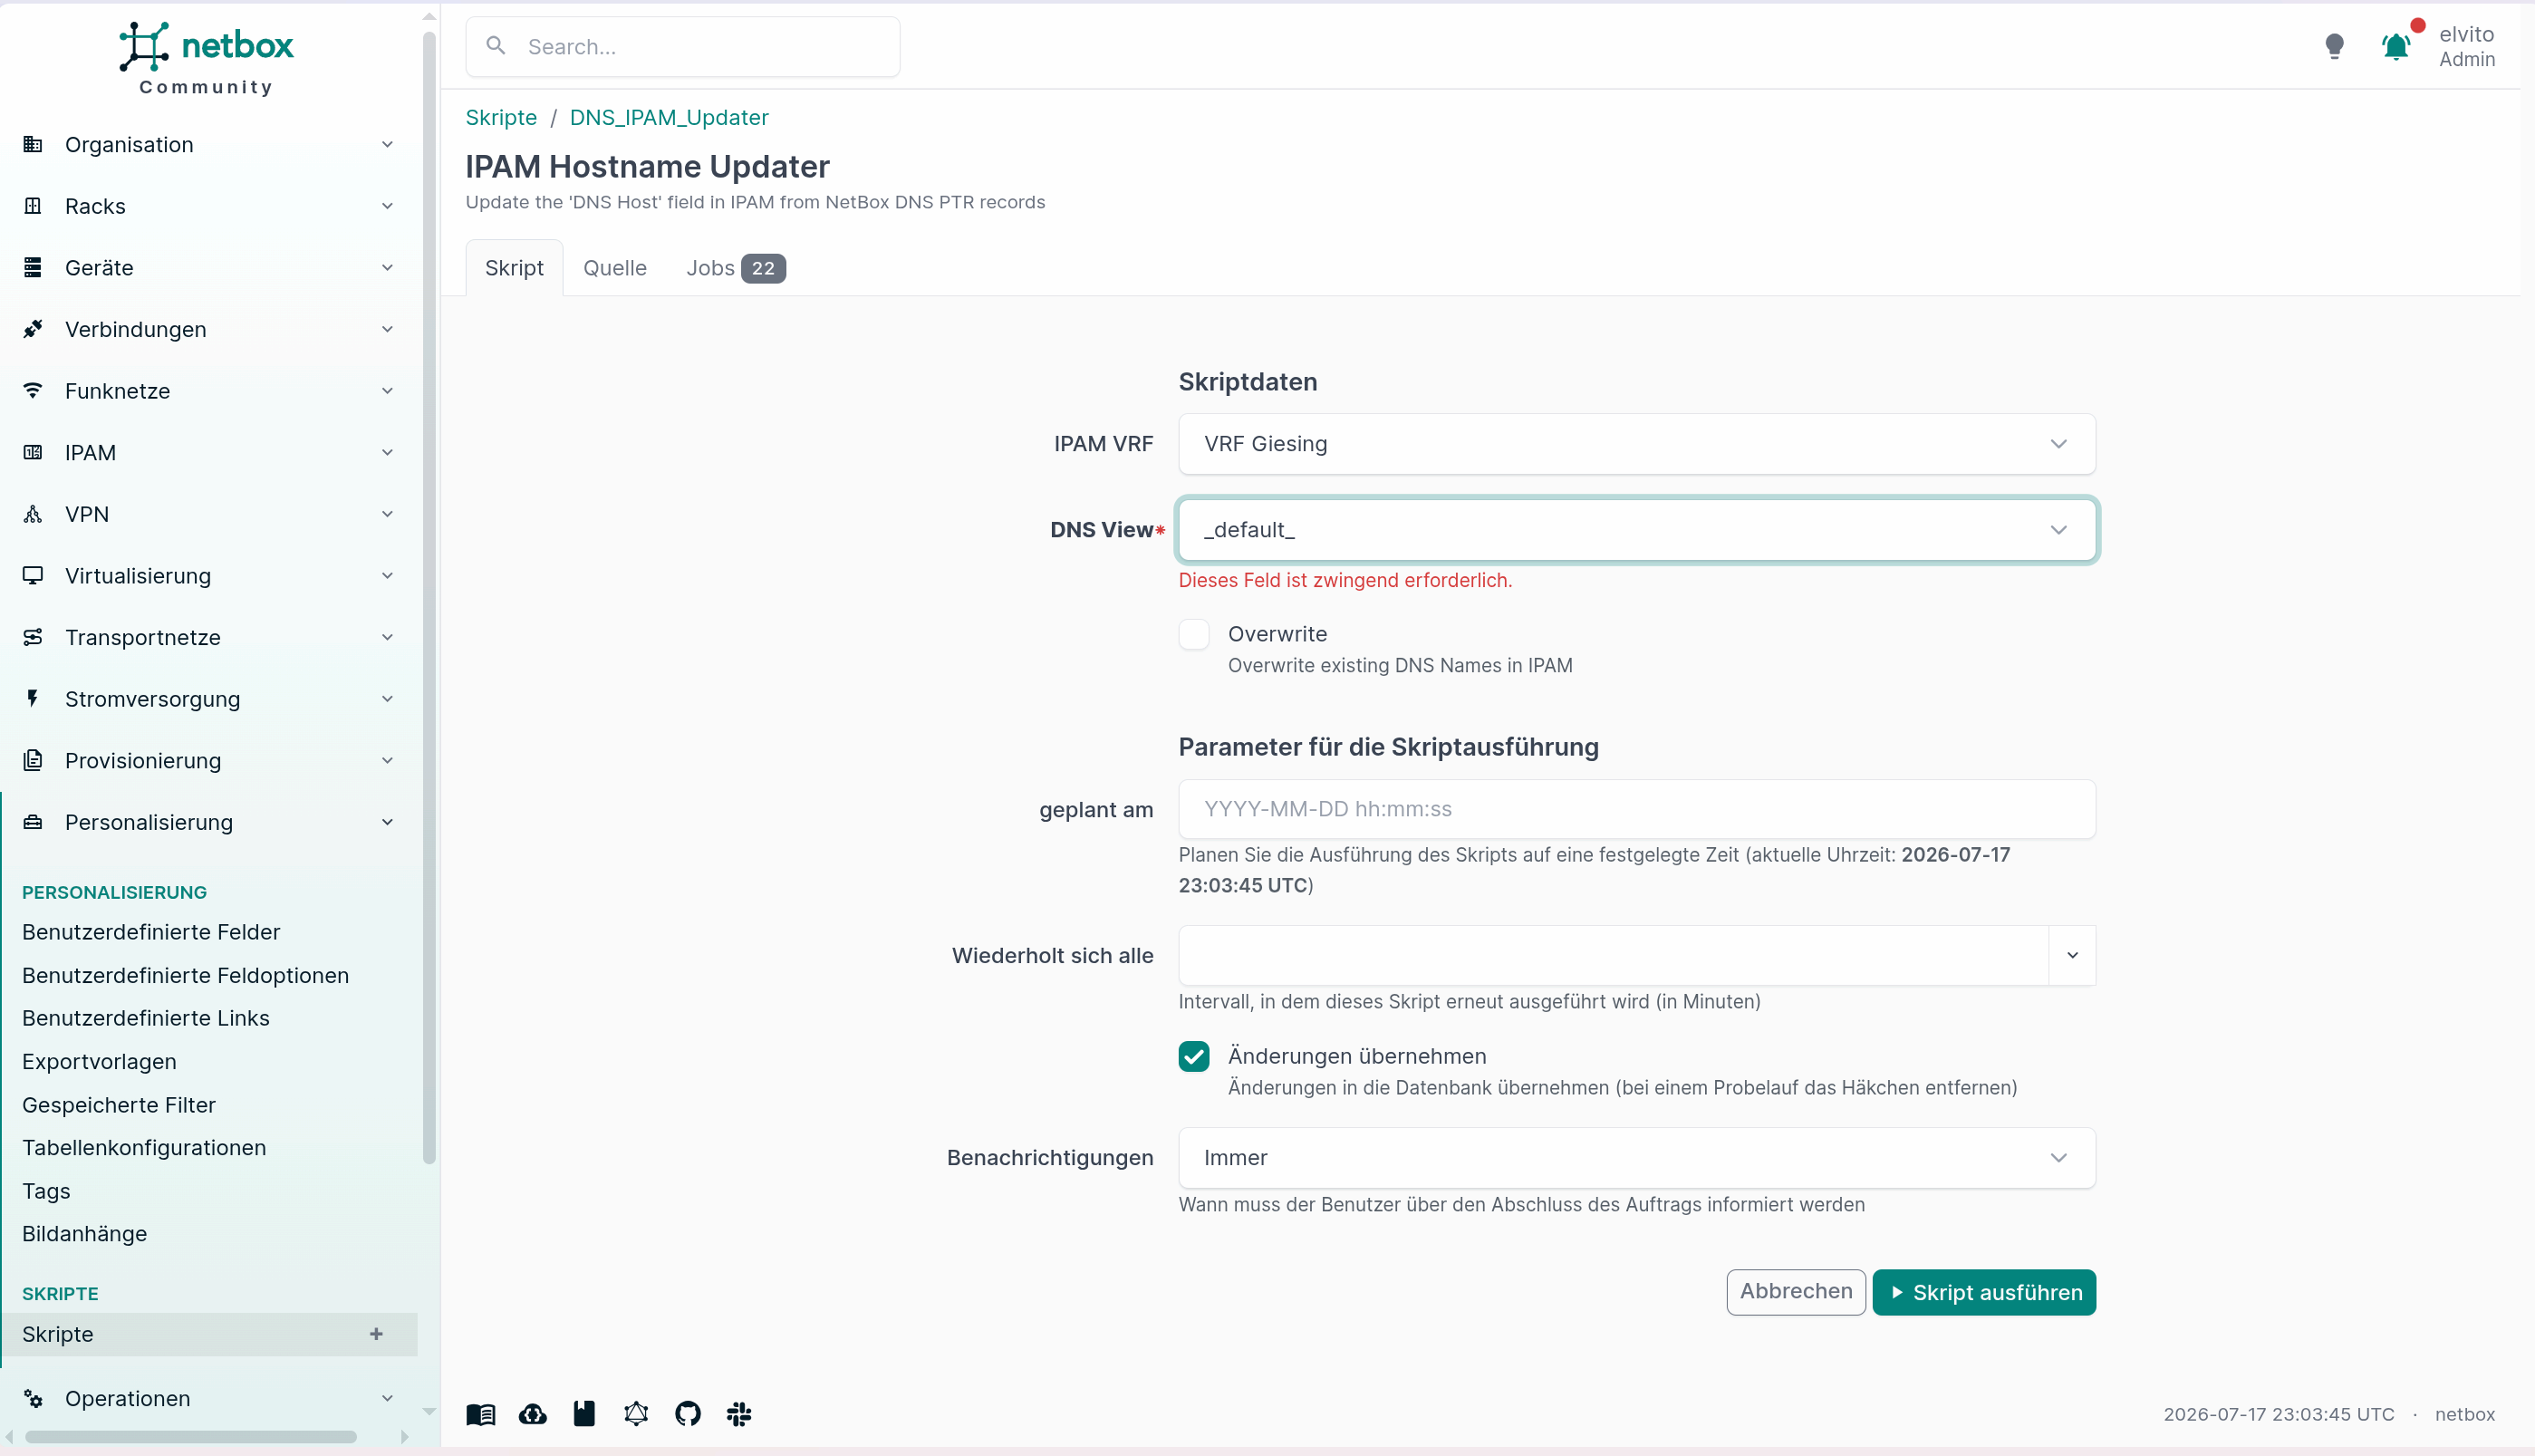Collapse the Personalisierung menu chevron
The height and width of the screenshot is (1456, 2535).
[387, 822]
